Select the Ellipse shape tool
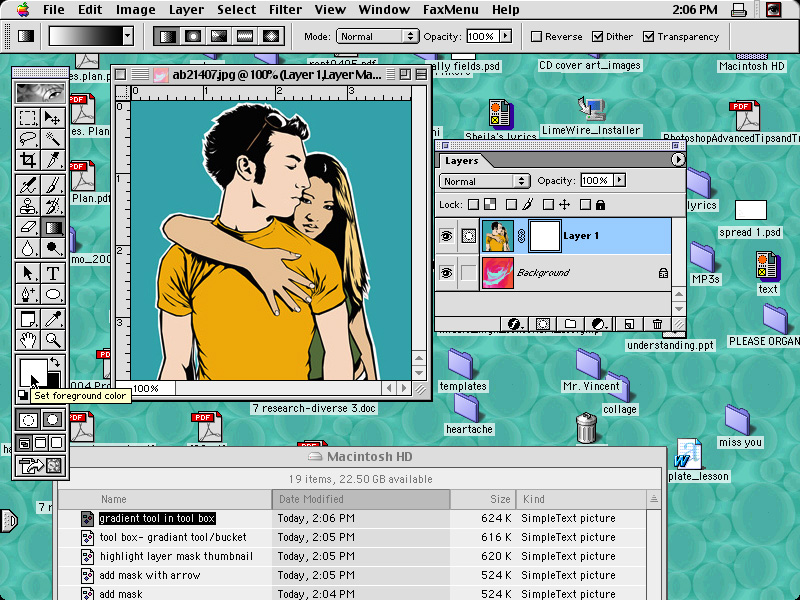Image resolution: width=800 pixels, height=600 pixels. click(53, 294)
